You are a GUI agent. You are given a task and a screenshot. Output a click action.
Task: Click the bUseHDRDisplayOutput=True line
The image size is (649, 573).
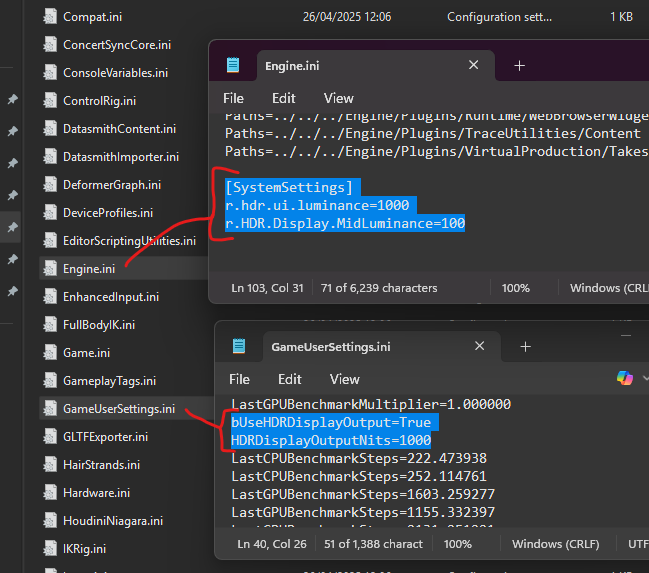331,422
